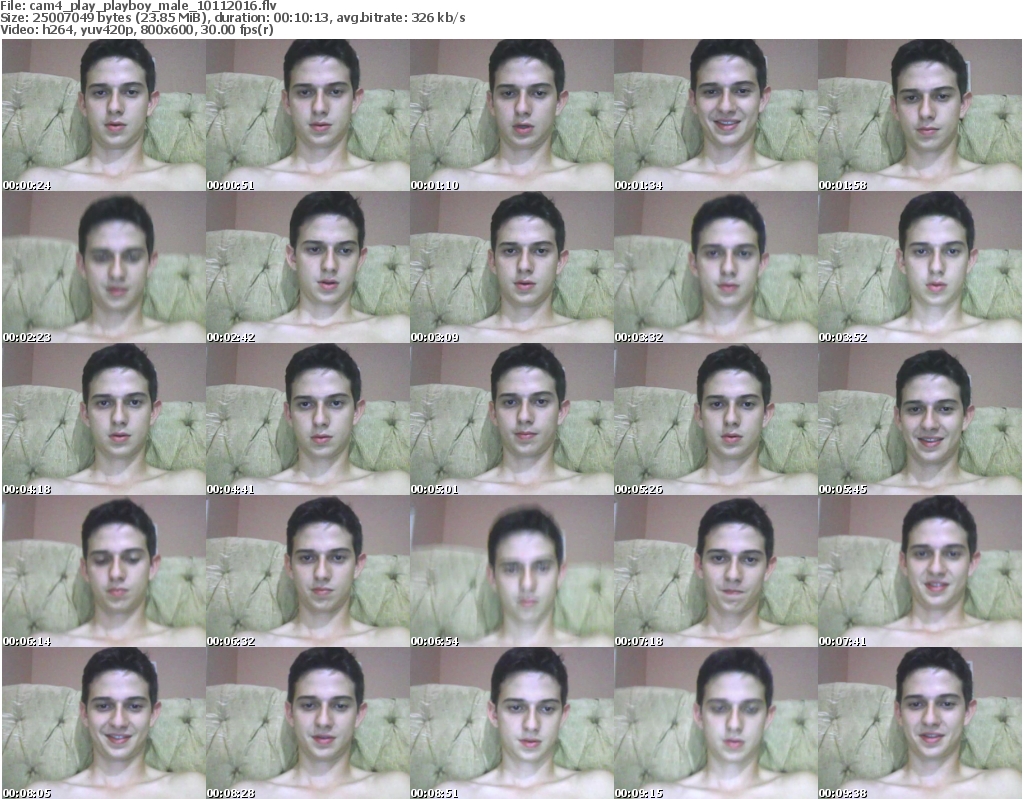The height and width of the screenshot is (799, 1024).
Task: Open the frame stamped 00:02:42
Action: click(x=308, y=267)
